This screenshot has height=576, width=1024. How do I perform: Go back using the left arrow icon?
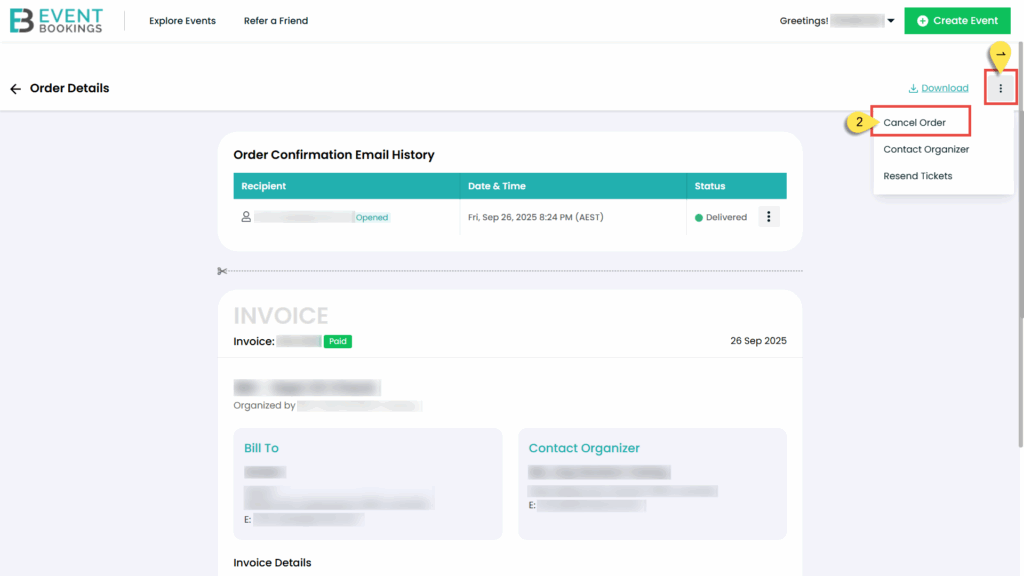click(x=15, y=89)
